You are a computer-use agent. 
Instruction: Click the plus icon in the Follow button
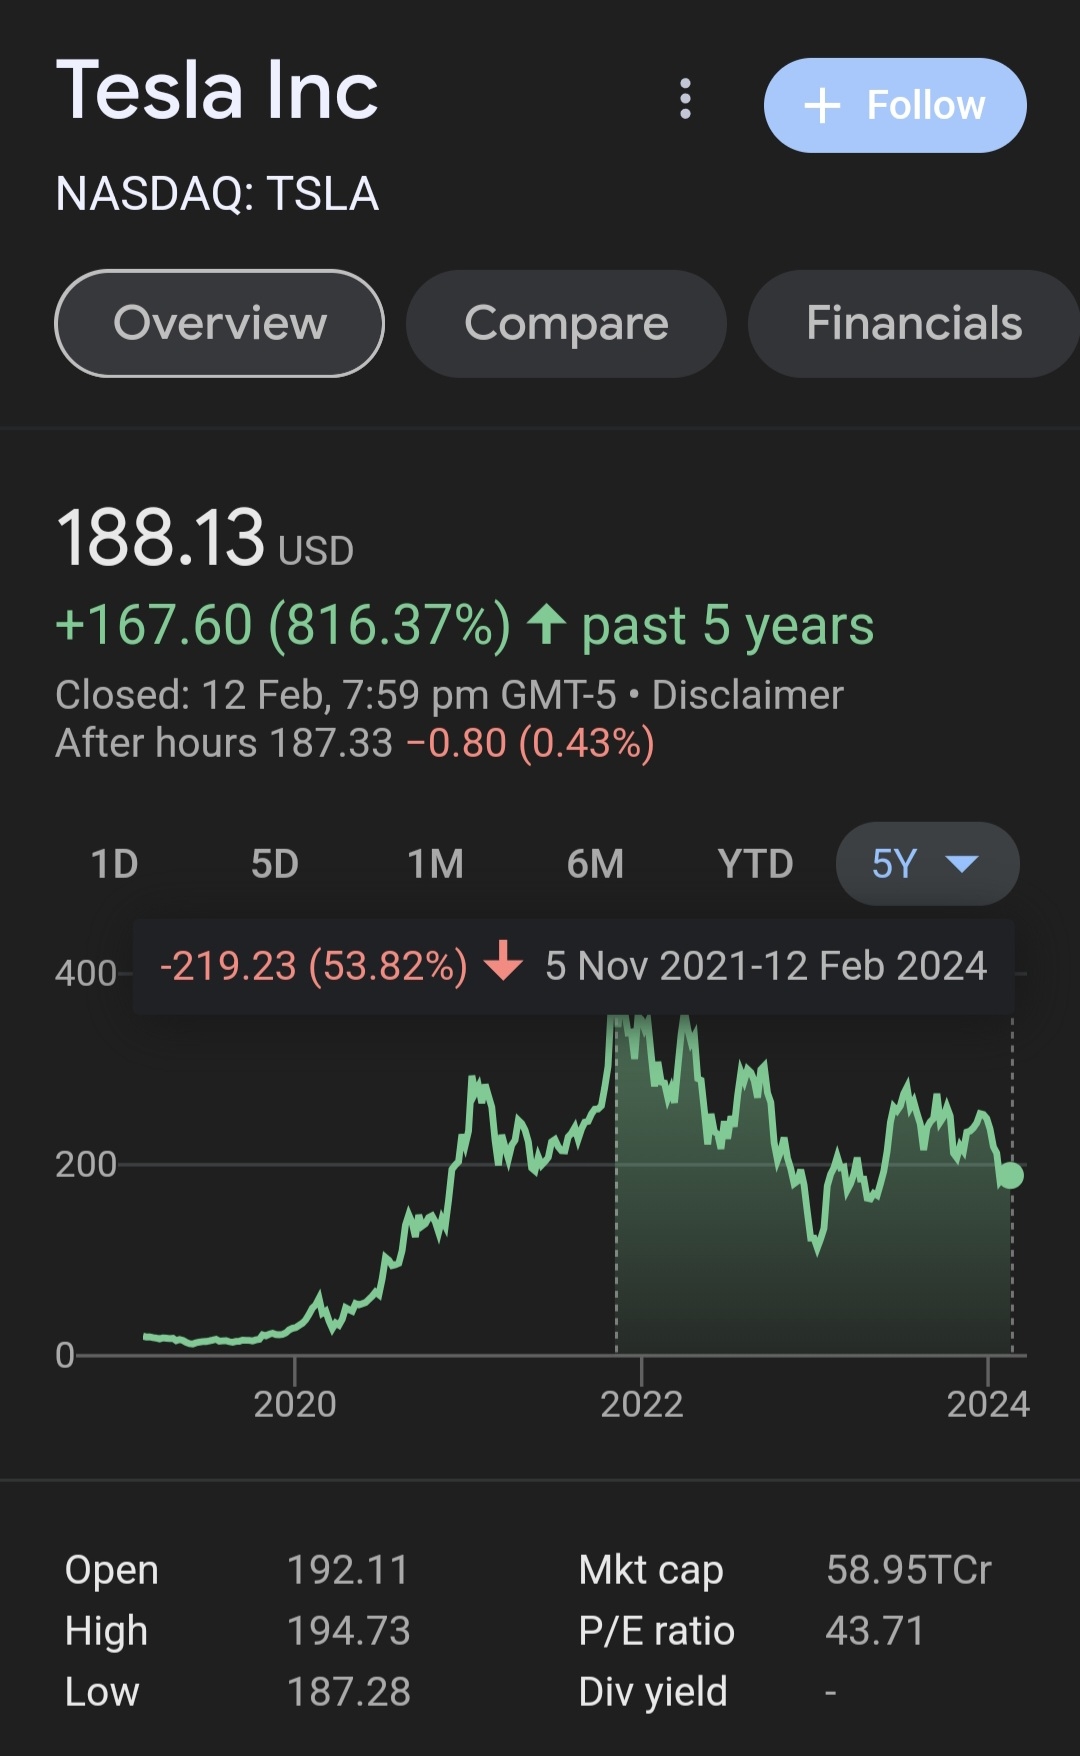pyautogui.click(x=822, y=105)
